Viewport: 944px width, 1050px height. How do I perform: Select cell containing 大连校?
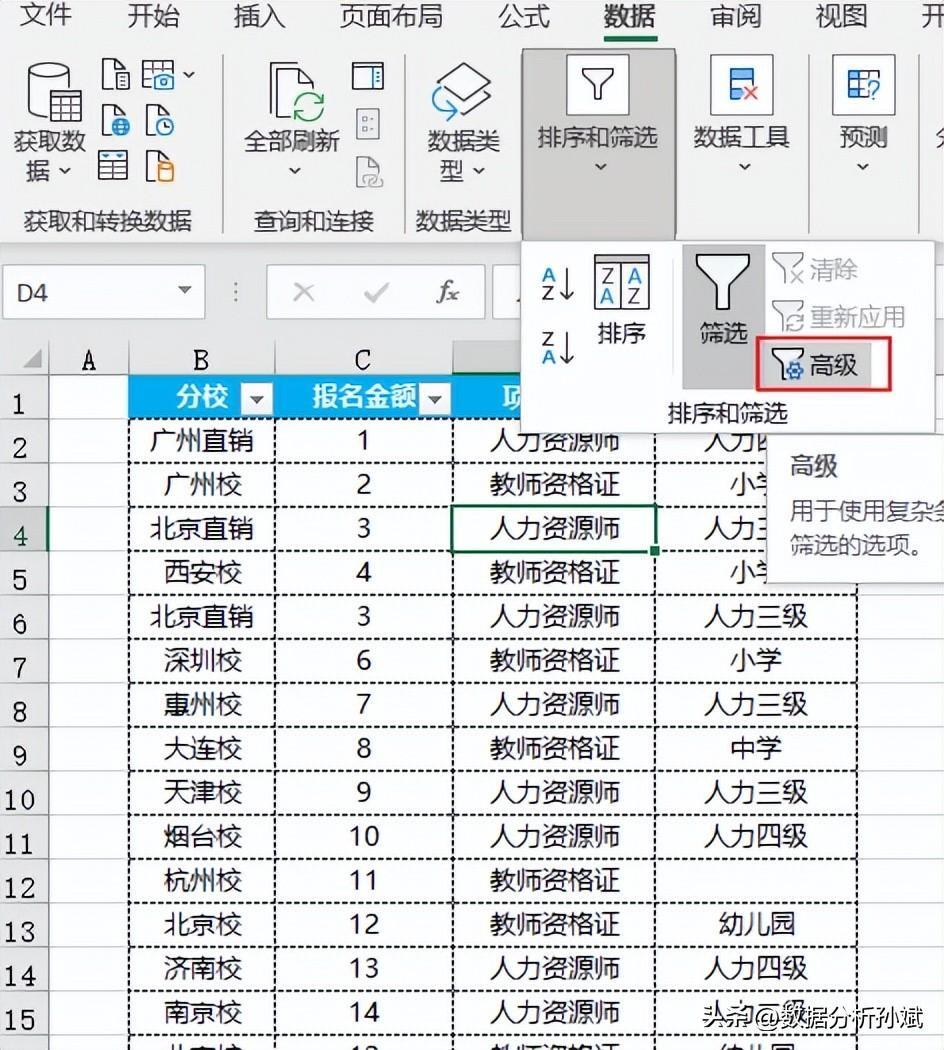(203, 748)
